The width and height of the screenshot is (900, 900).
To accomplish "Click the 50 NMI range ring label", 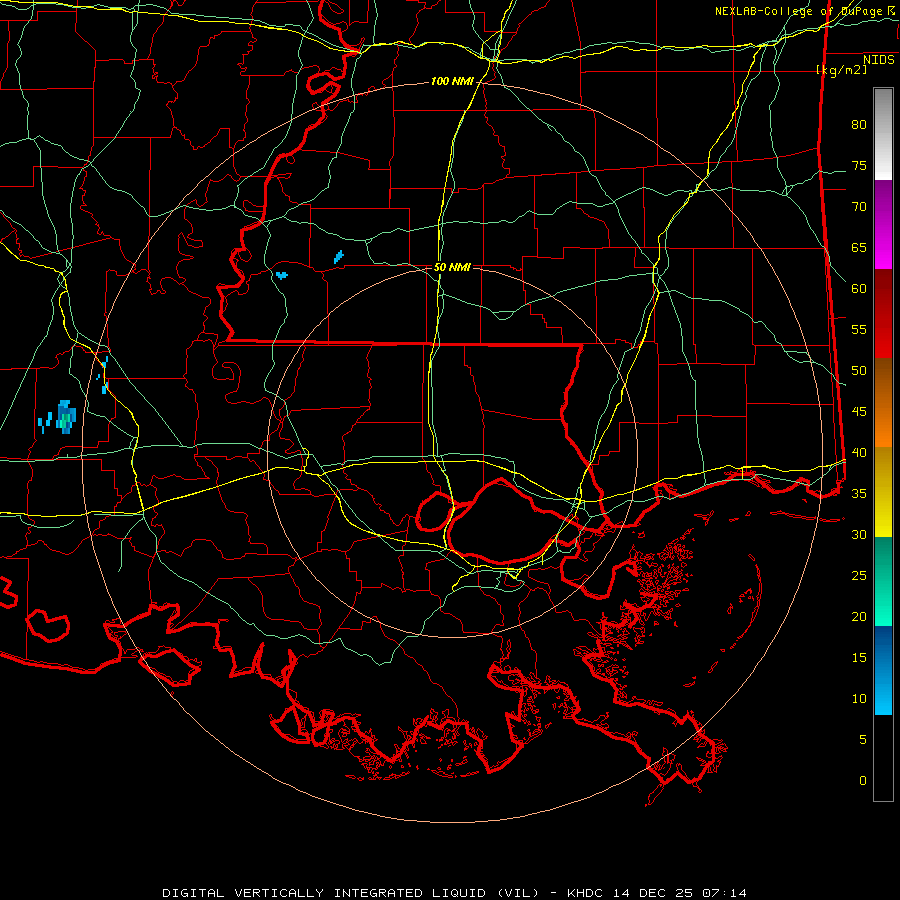I will 452,267.
